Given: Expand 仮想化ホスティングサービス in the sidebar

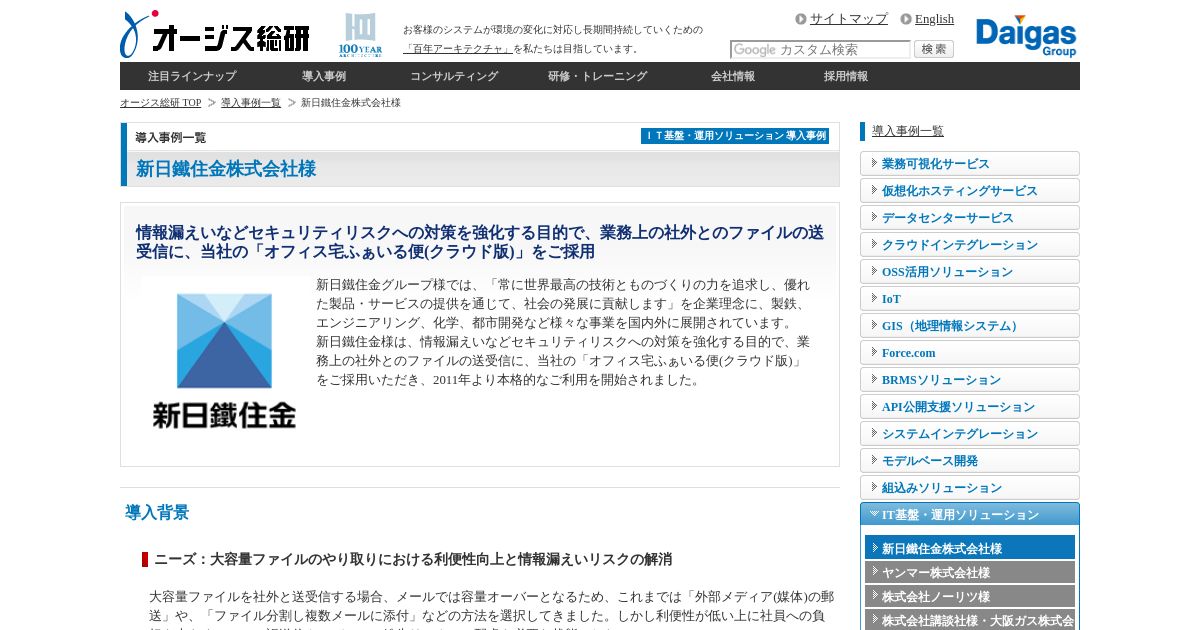Looking at the screenshot, I should [970, 191].
